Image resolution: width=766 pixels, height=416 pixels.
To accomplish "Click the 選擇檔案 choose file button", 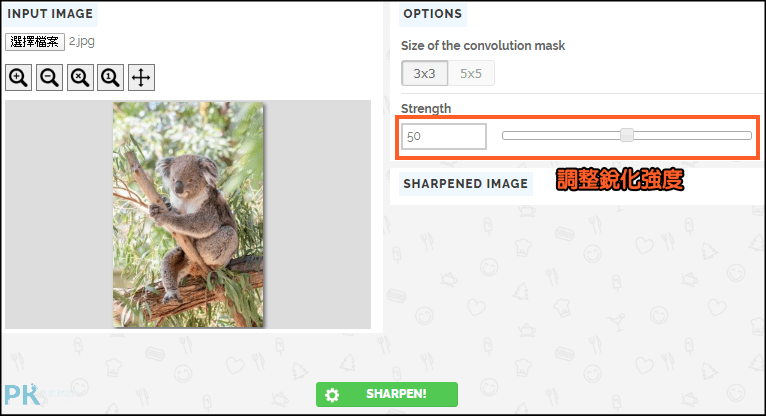I will click(x=35, y=42).
